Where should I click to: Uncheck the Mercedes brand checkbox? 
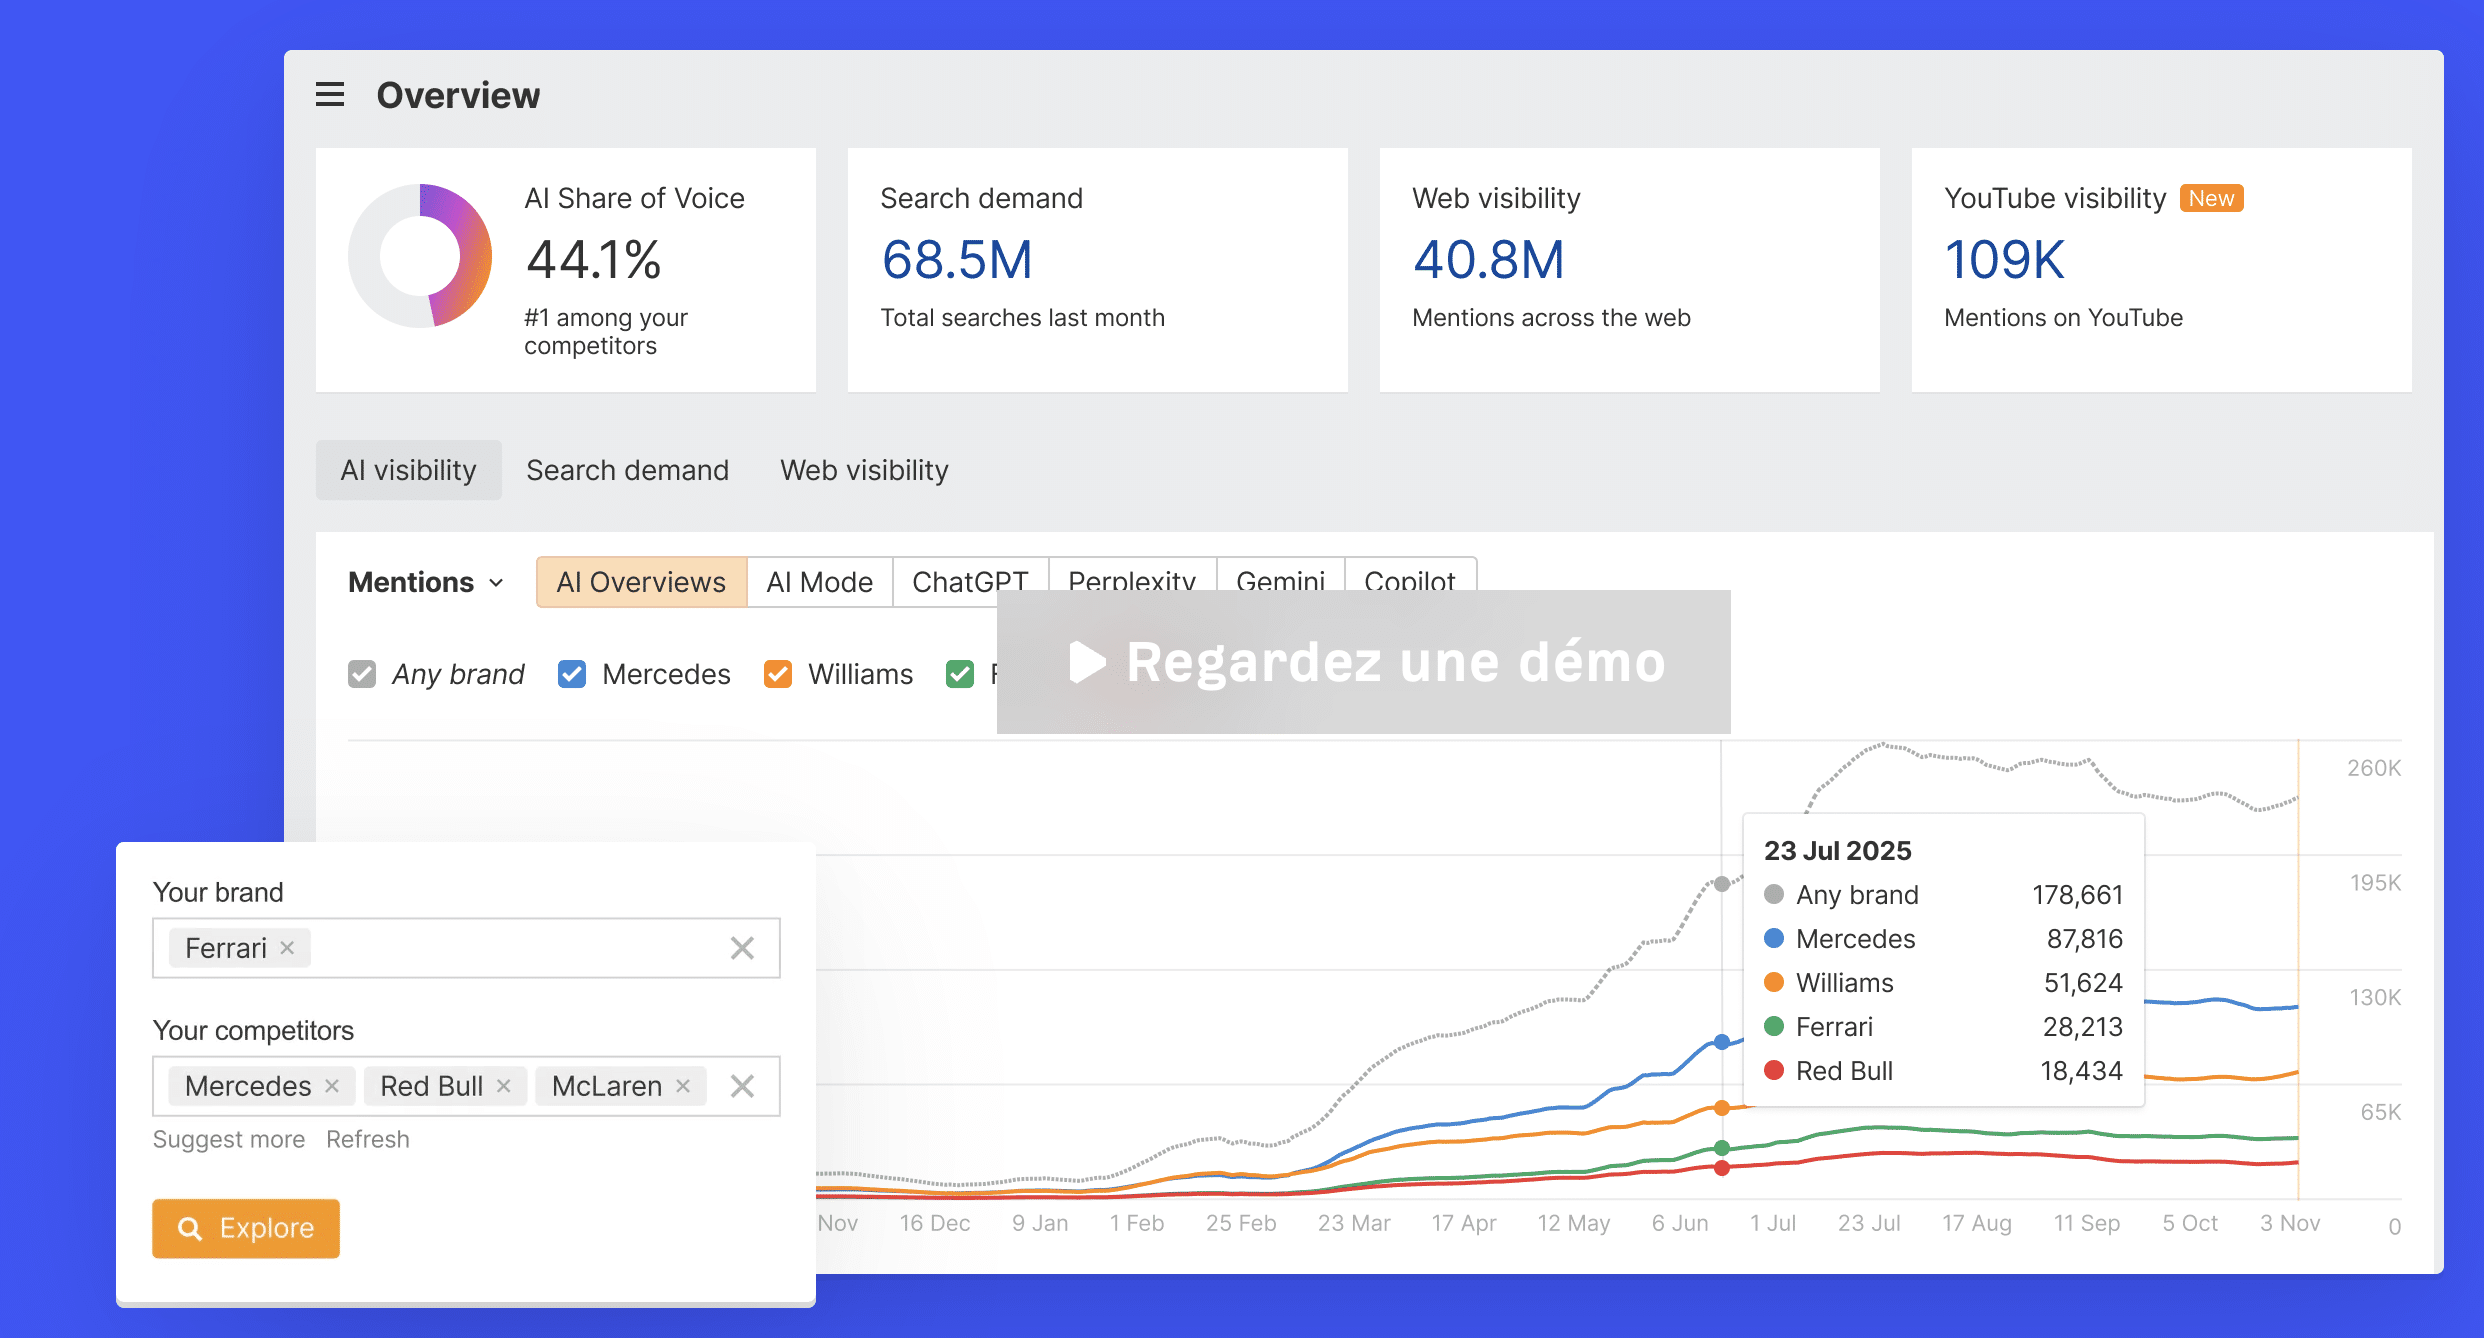tap(571, 674)
